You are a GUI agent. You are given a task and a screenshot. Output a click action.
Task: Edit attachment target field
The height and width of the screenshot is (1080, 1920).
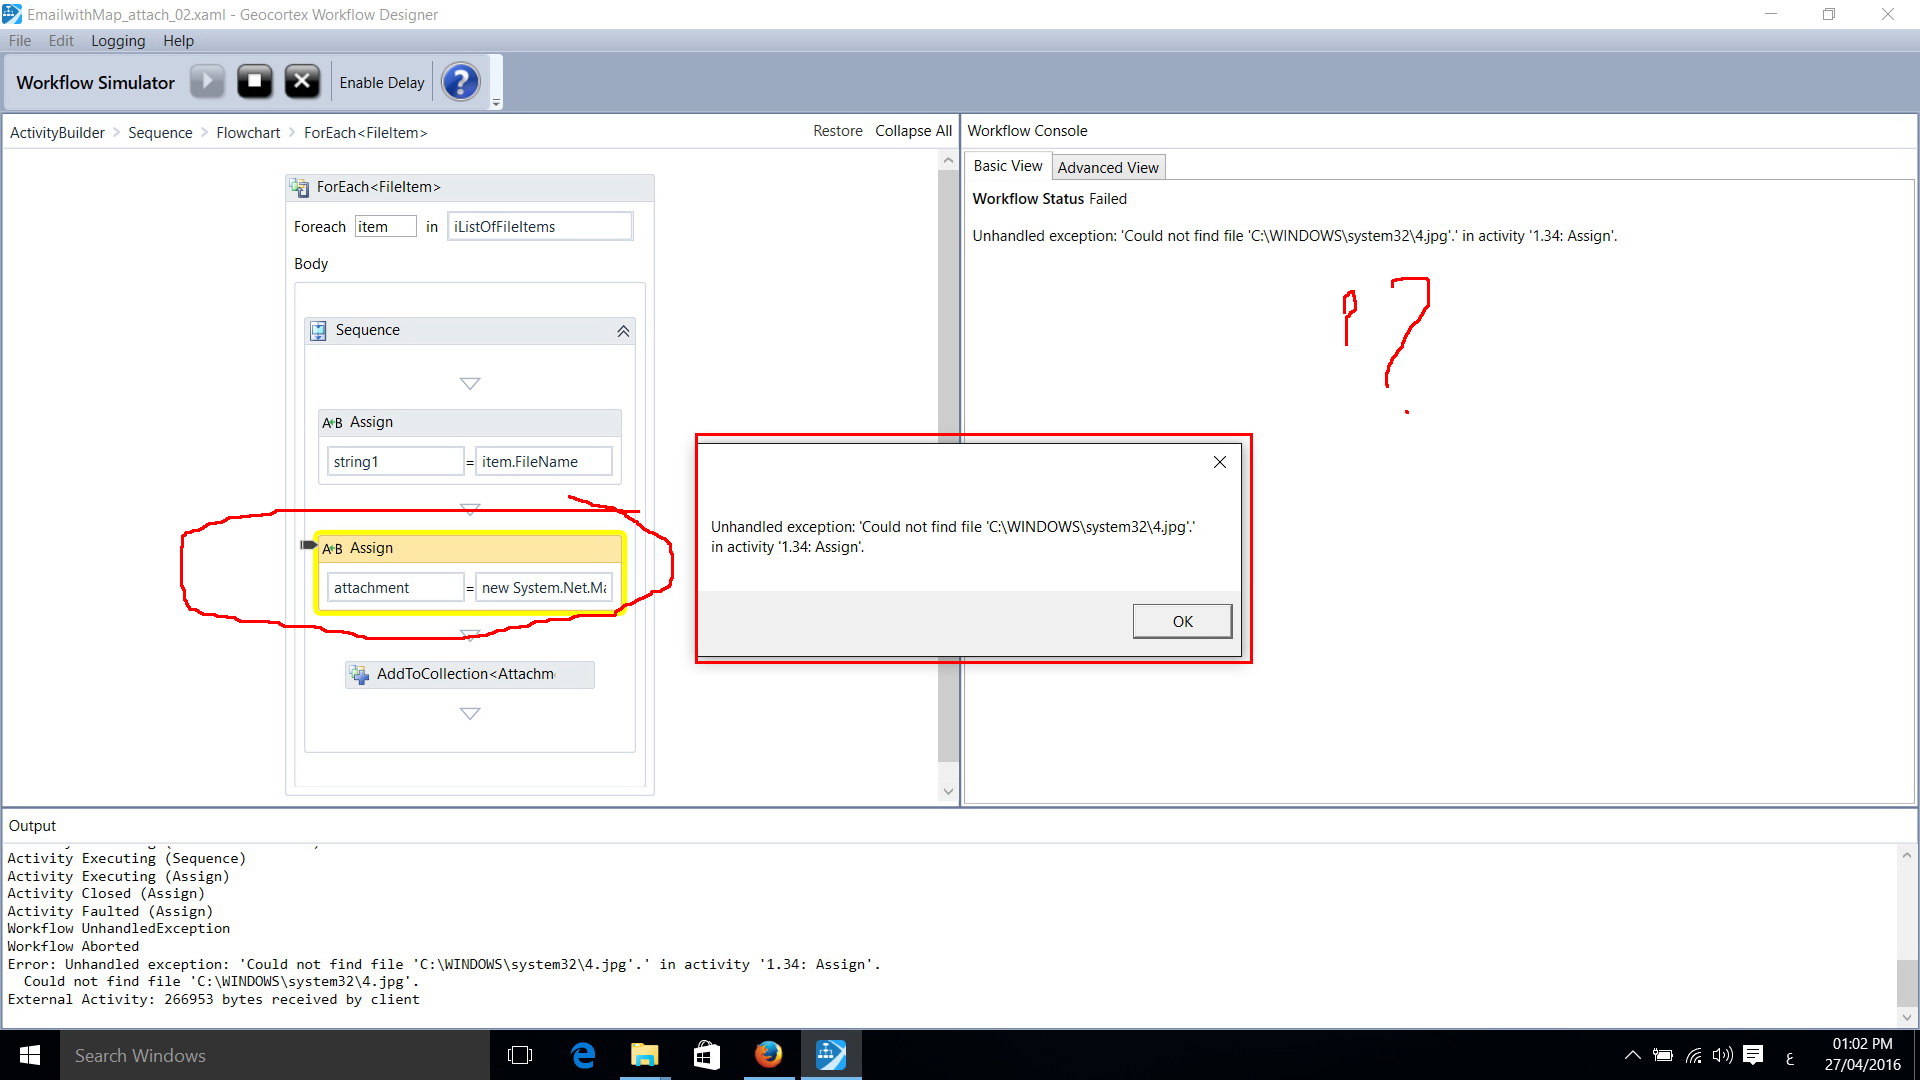[395, 588]
